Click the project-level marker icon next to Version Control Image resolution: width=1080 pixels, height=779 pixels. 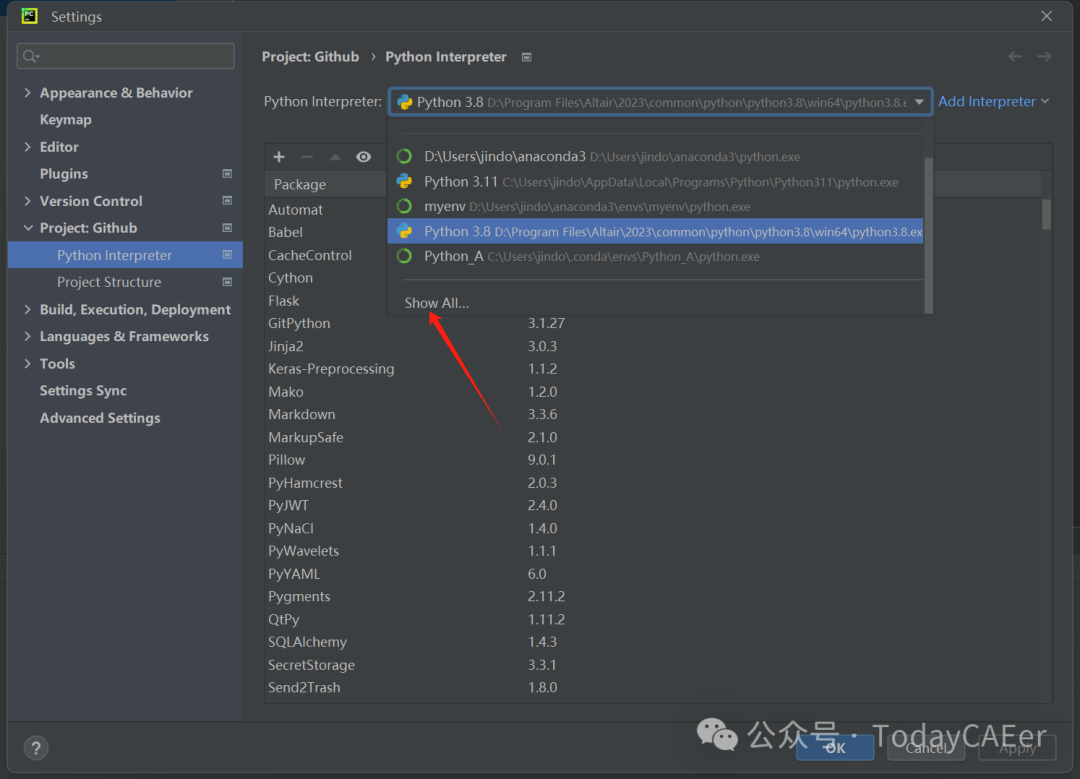coord(227,200)
